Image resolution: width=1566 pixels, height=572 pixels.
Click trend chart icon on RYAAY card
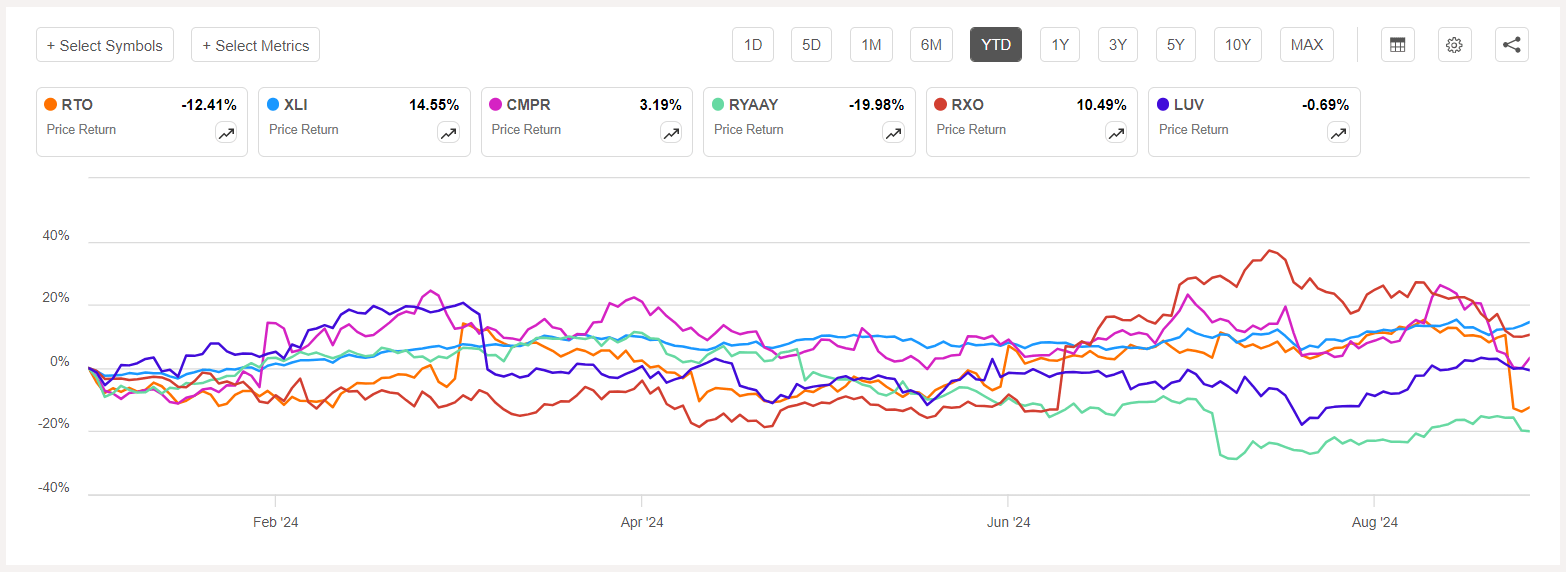click(x=893, y=133)
